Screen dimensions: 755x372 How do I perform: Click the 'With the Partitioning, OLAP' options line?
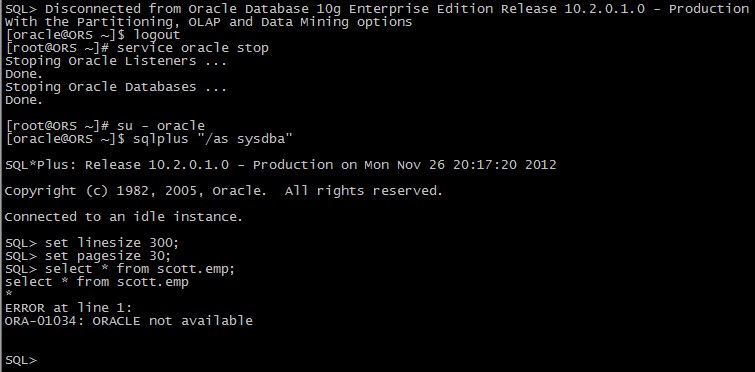[208, 22]
